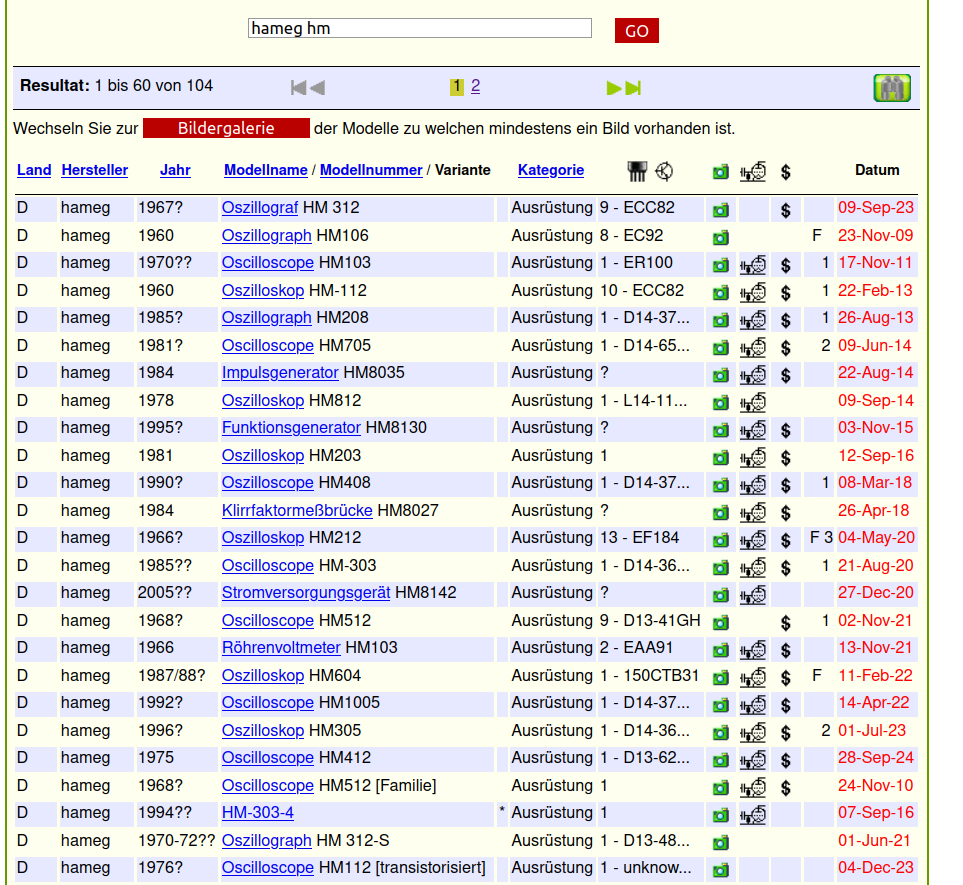
Task: Click the tube column header icon
Action: (x=637, y=171)
